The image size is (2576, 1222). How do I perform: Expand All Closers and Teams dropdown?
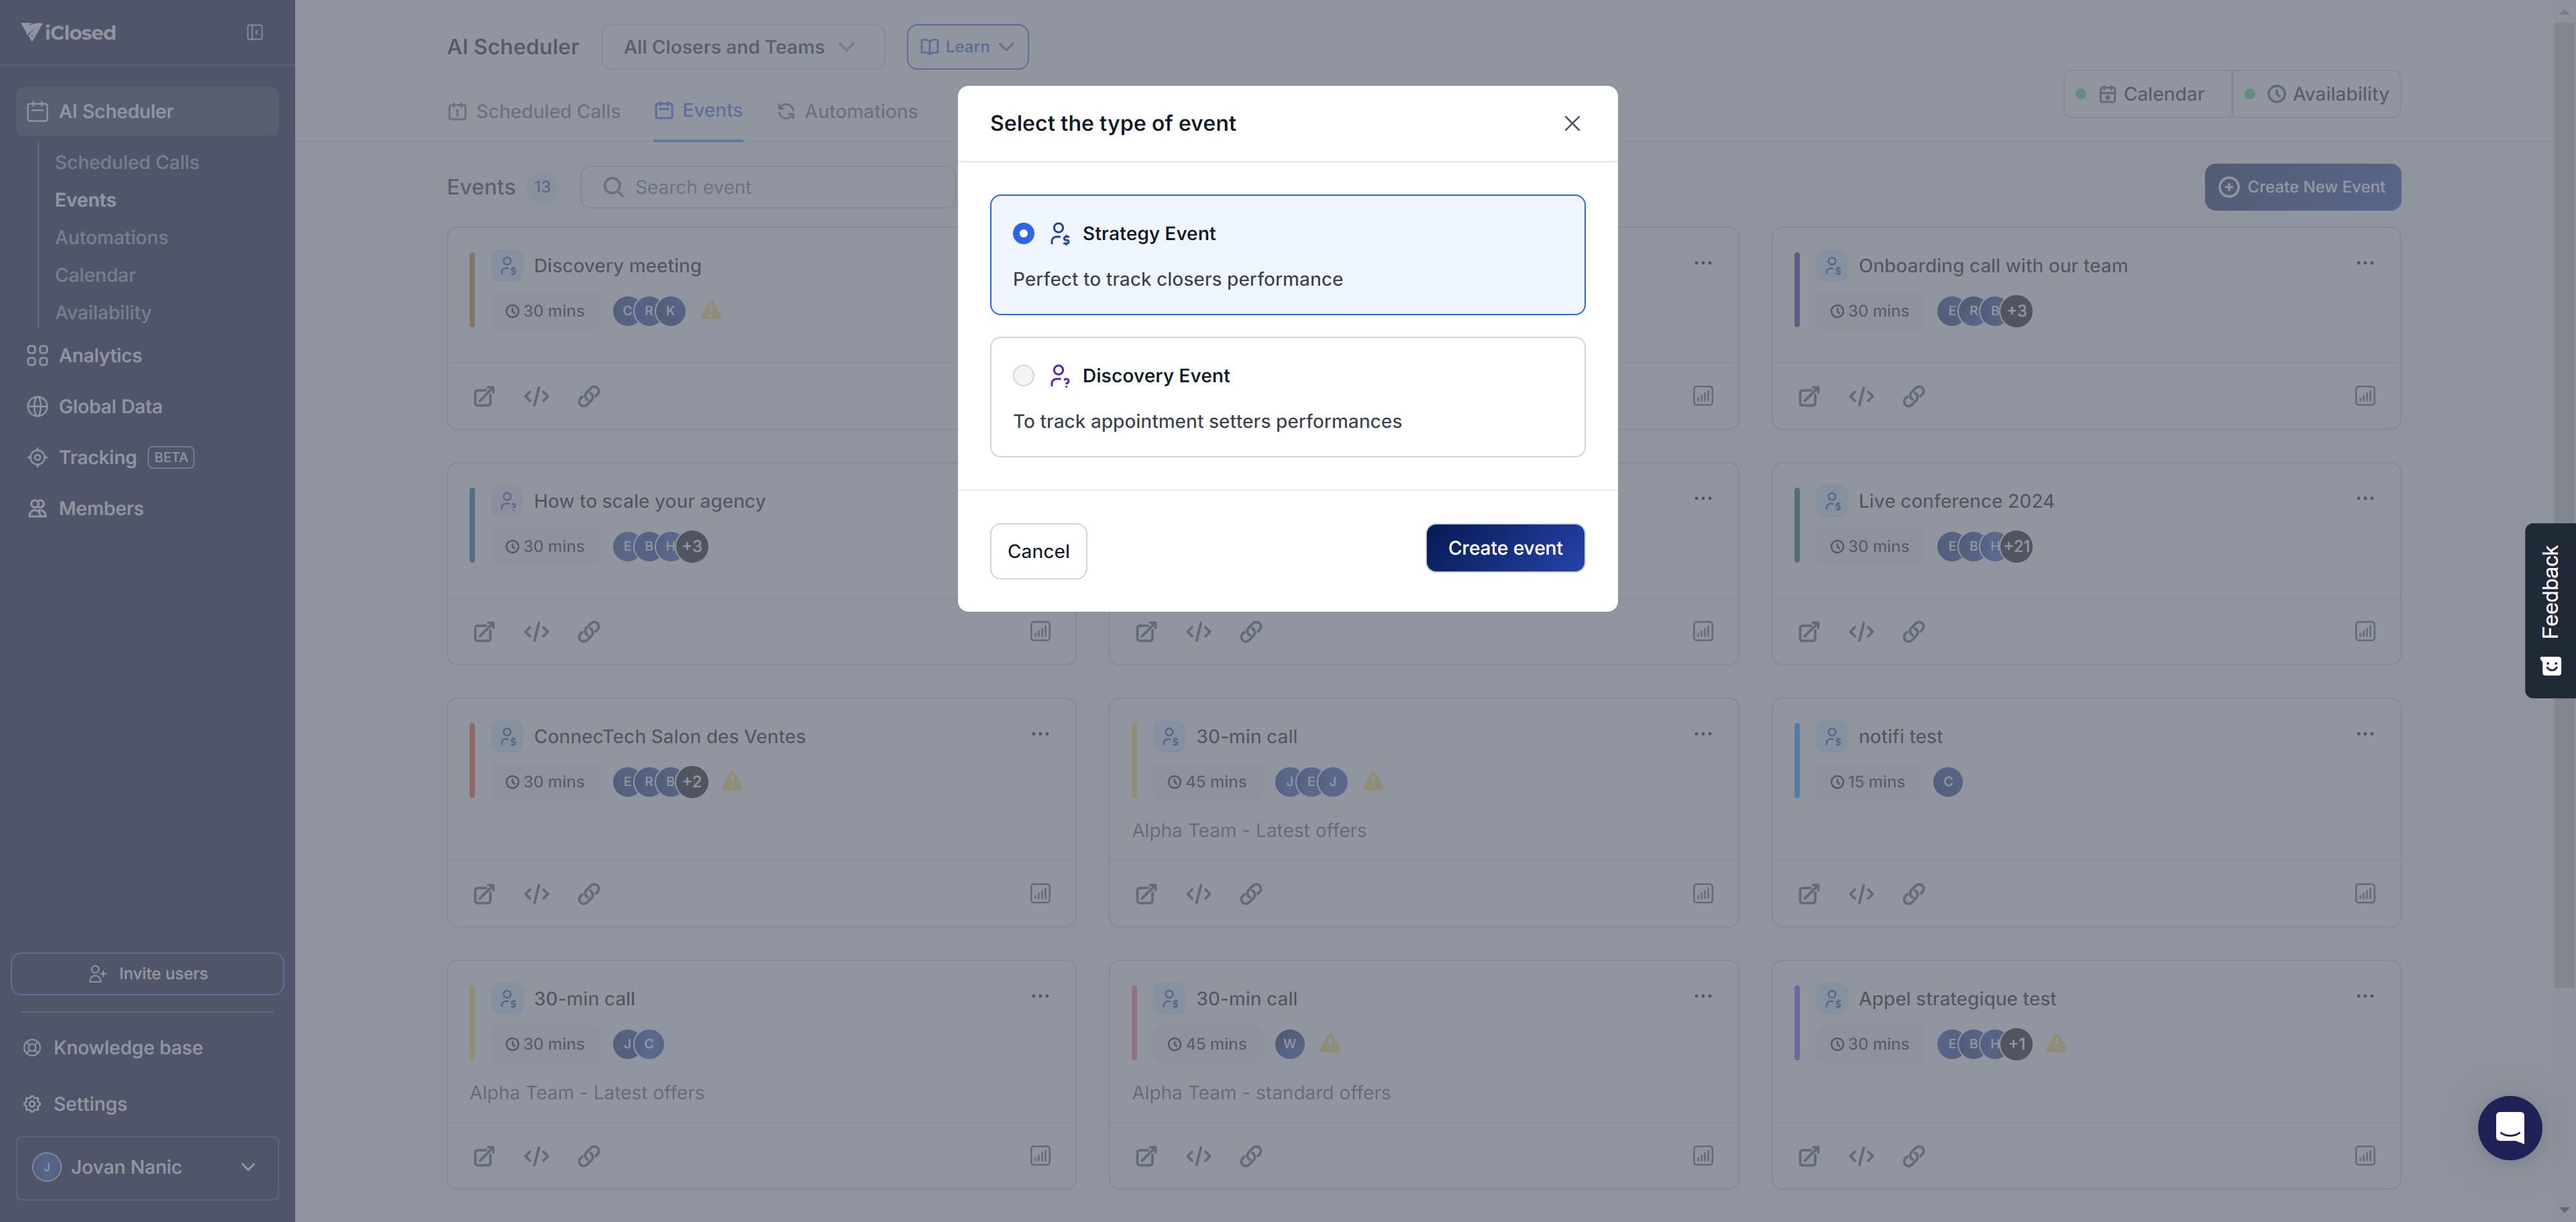tap(742, 47)
